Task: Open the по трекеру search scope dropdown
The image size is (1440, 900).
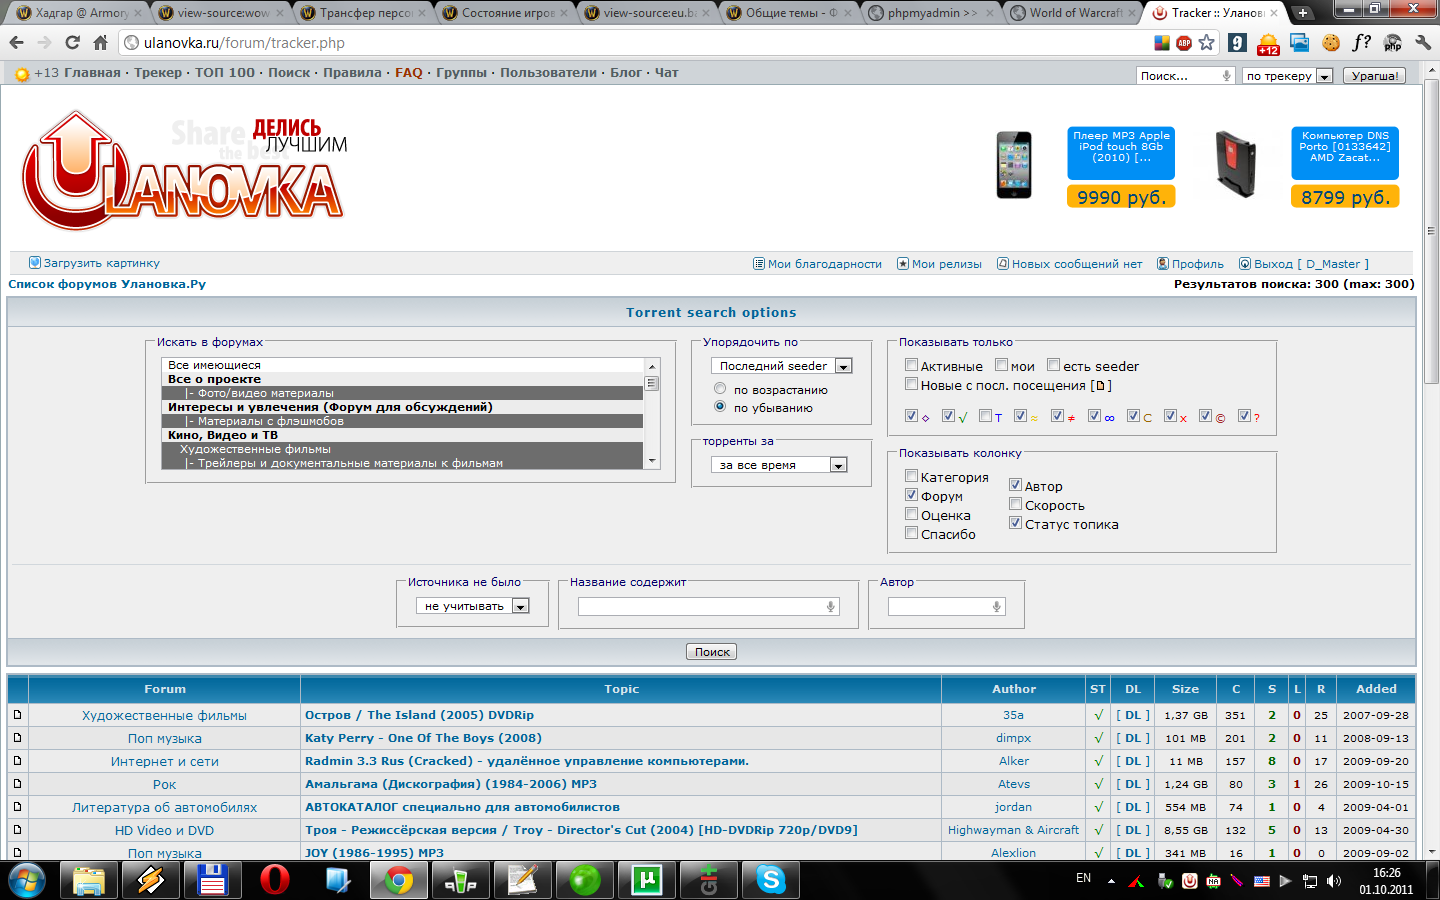Action: [1288, 76]
